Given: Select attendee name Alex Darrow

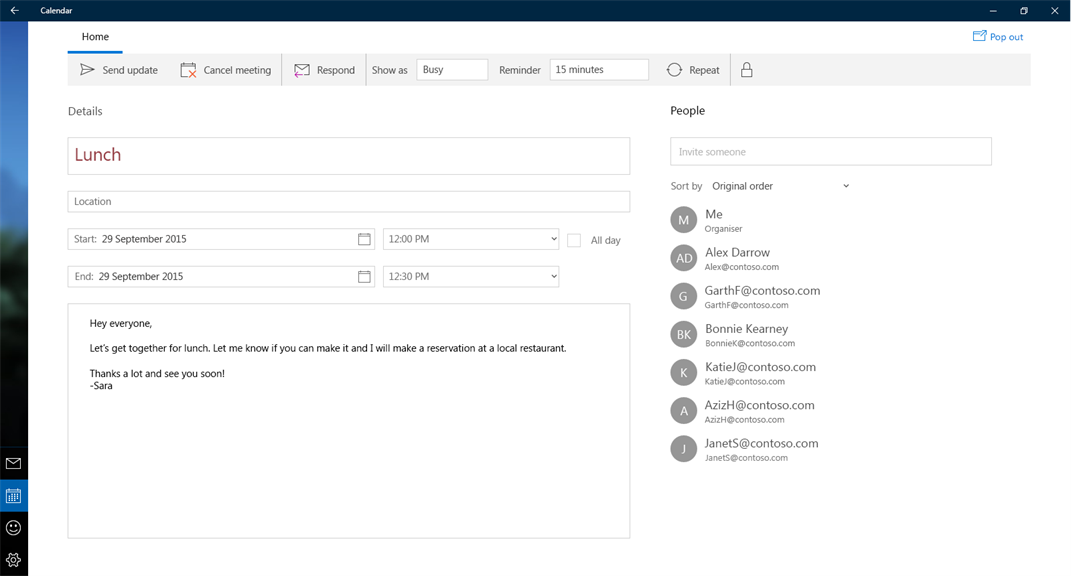Looking at the screenshot, I should [x=737, y=252].
